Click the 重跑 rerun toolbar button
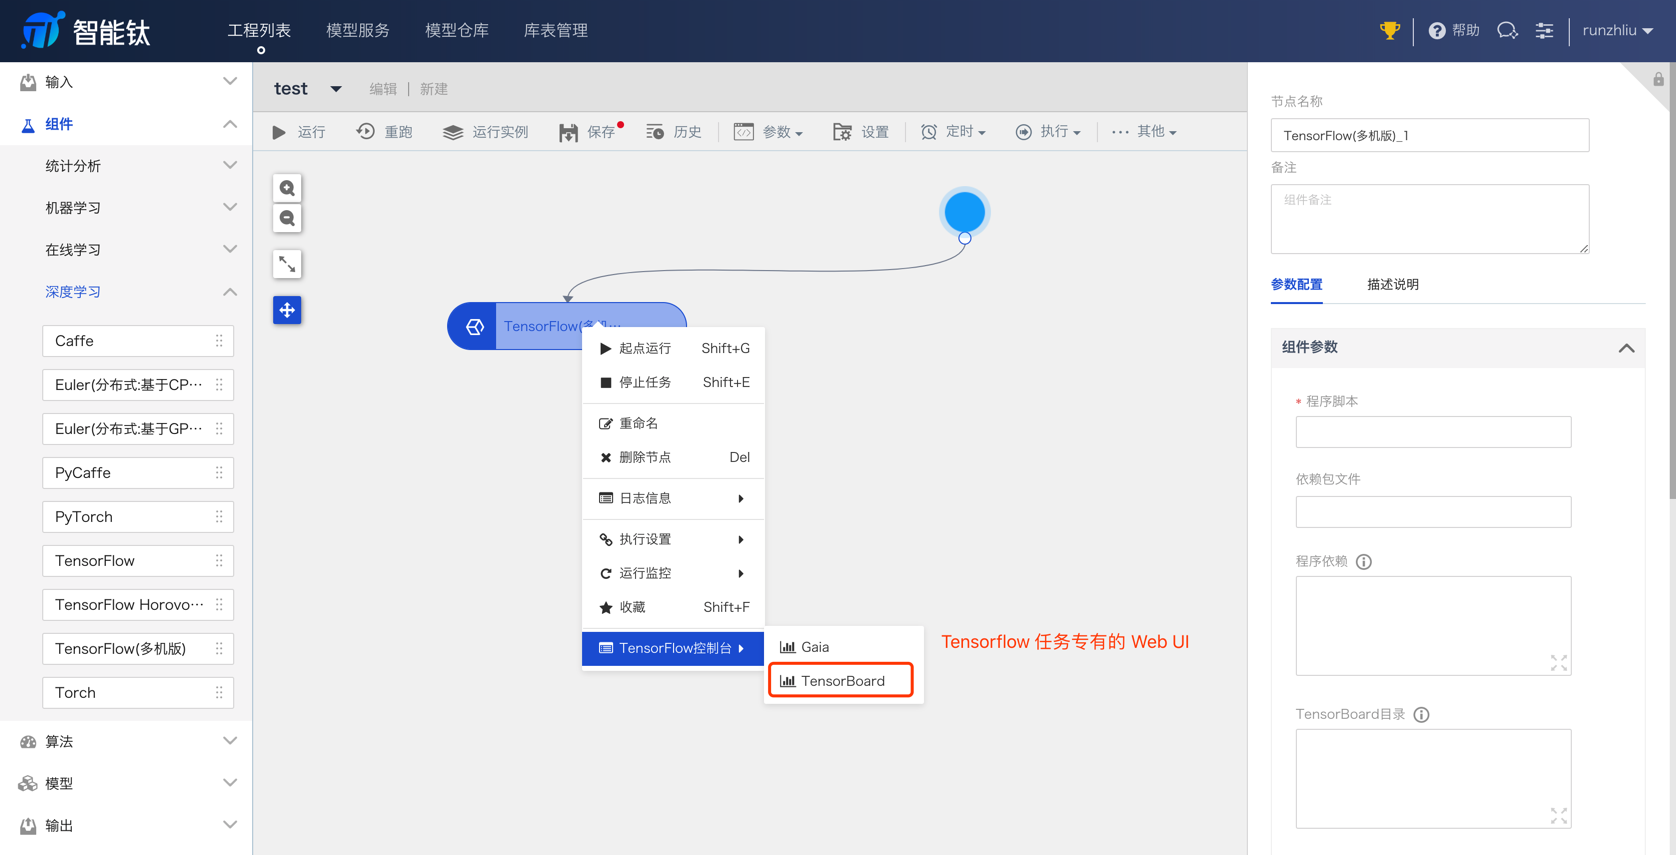Viewport: 1676px width, 855px height. point(385,132)
